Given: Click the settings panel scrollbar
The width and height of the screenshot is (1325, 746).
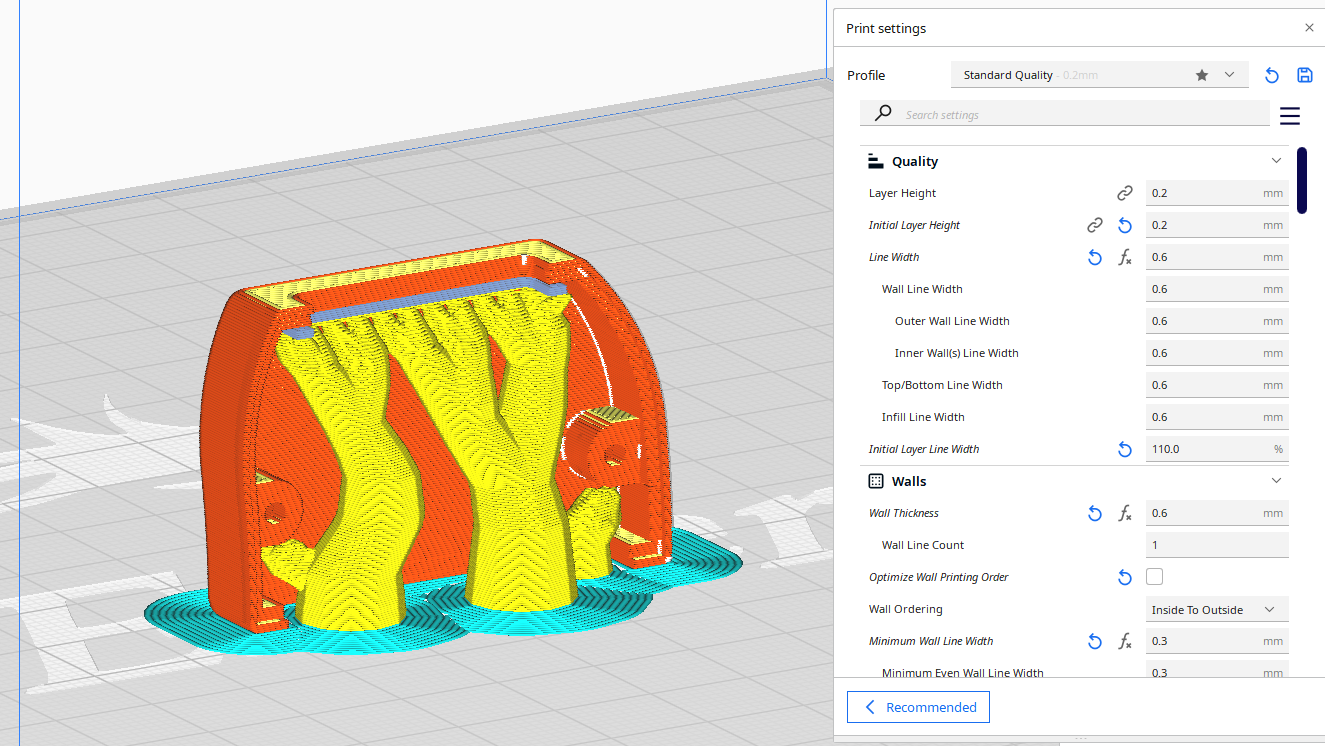Looking at the screenshot, I should pos(1302,181).
